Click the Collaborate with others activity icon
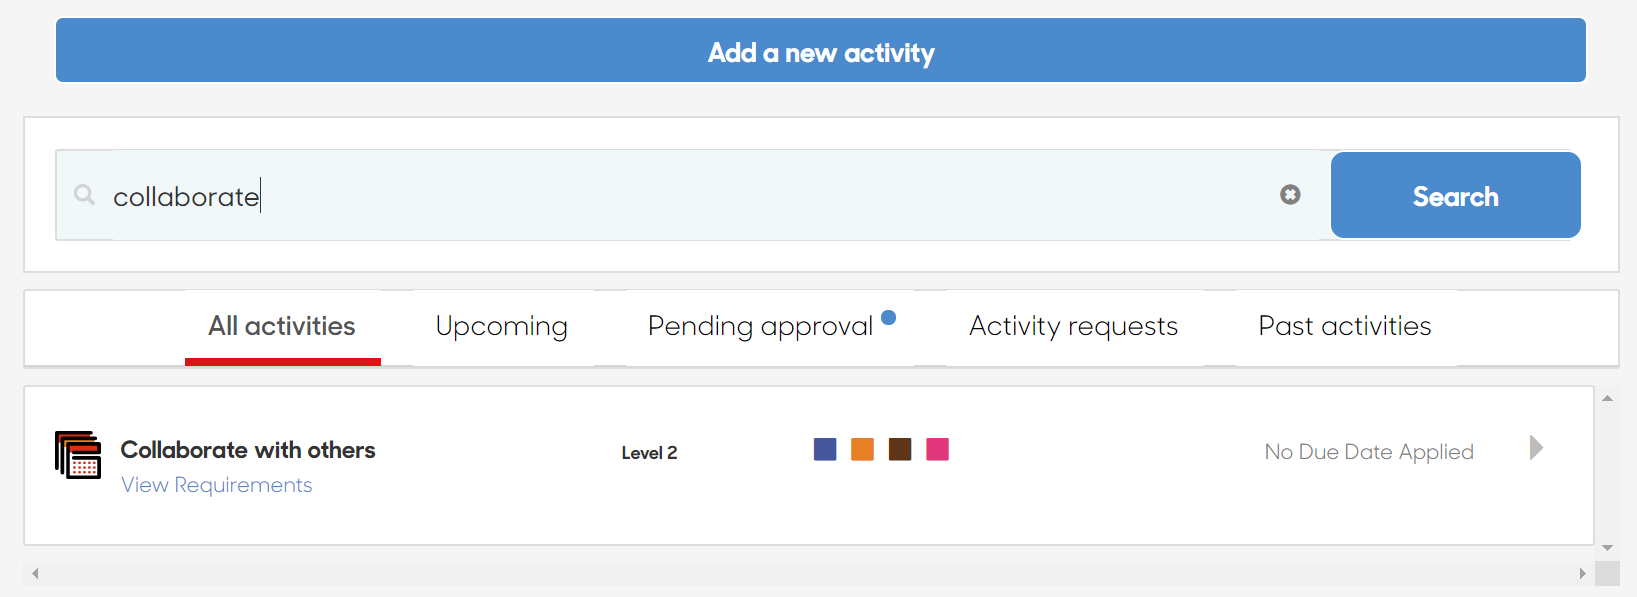The width and height of the screenshot is (1637, 597). pos(78,455)
